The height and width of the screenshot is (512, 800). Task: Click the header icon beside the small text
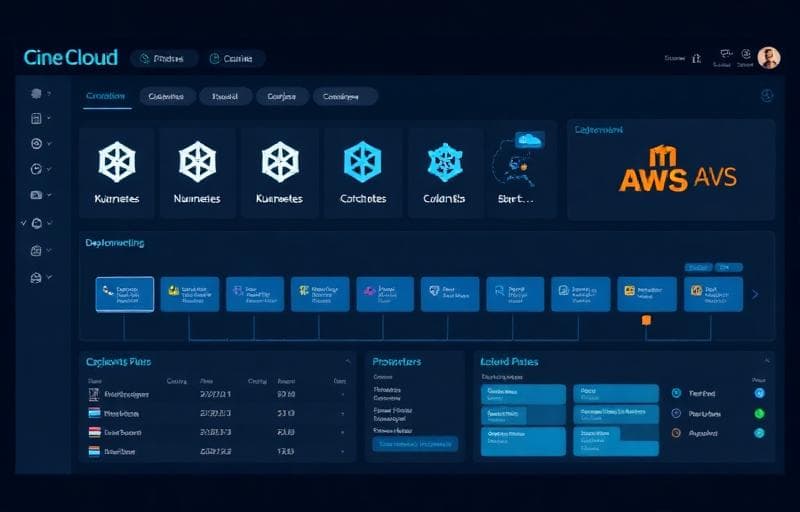point(696,59)
